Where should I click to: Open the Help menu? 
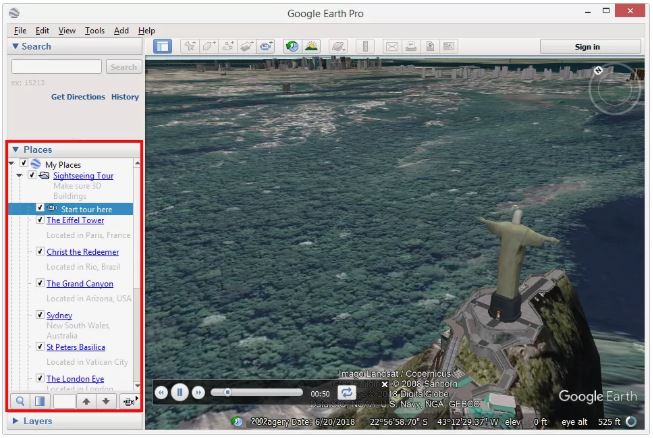(x=147, y=30)
